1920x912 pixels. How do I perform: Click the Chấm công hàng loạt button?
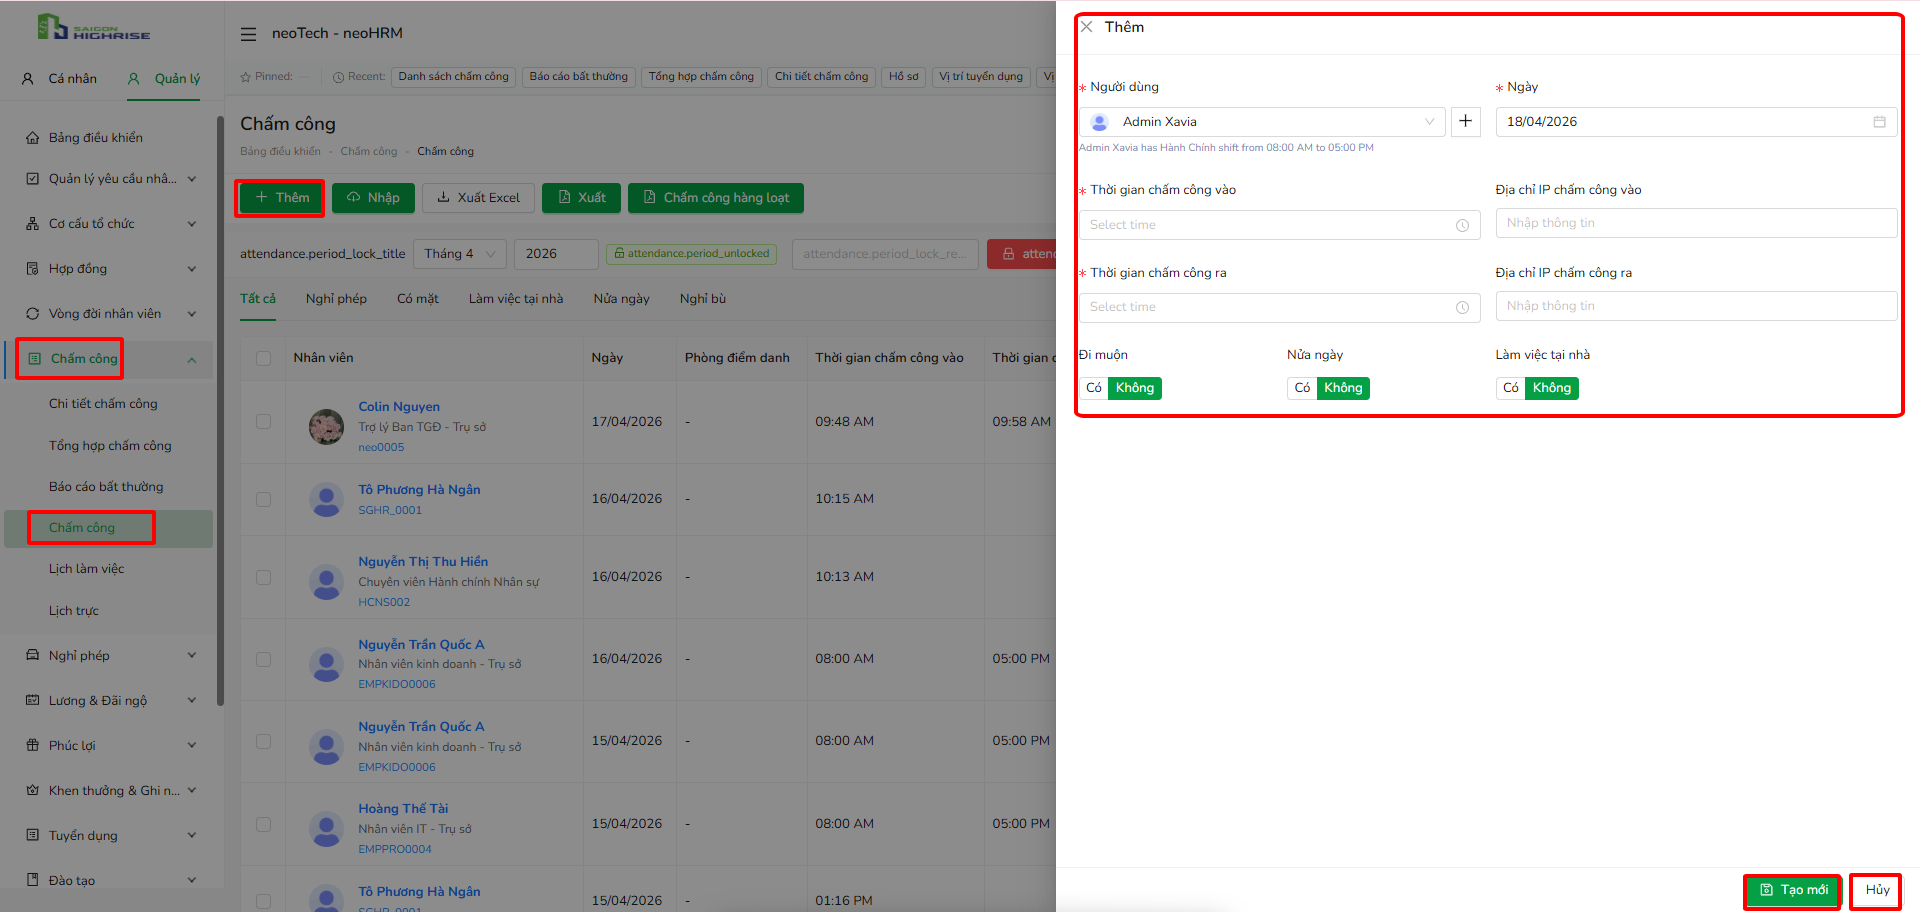[716, 198]
